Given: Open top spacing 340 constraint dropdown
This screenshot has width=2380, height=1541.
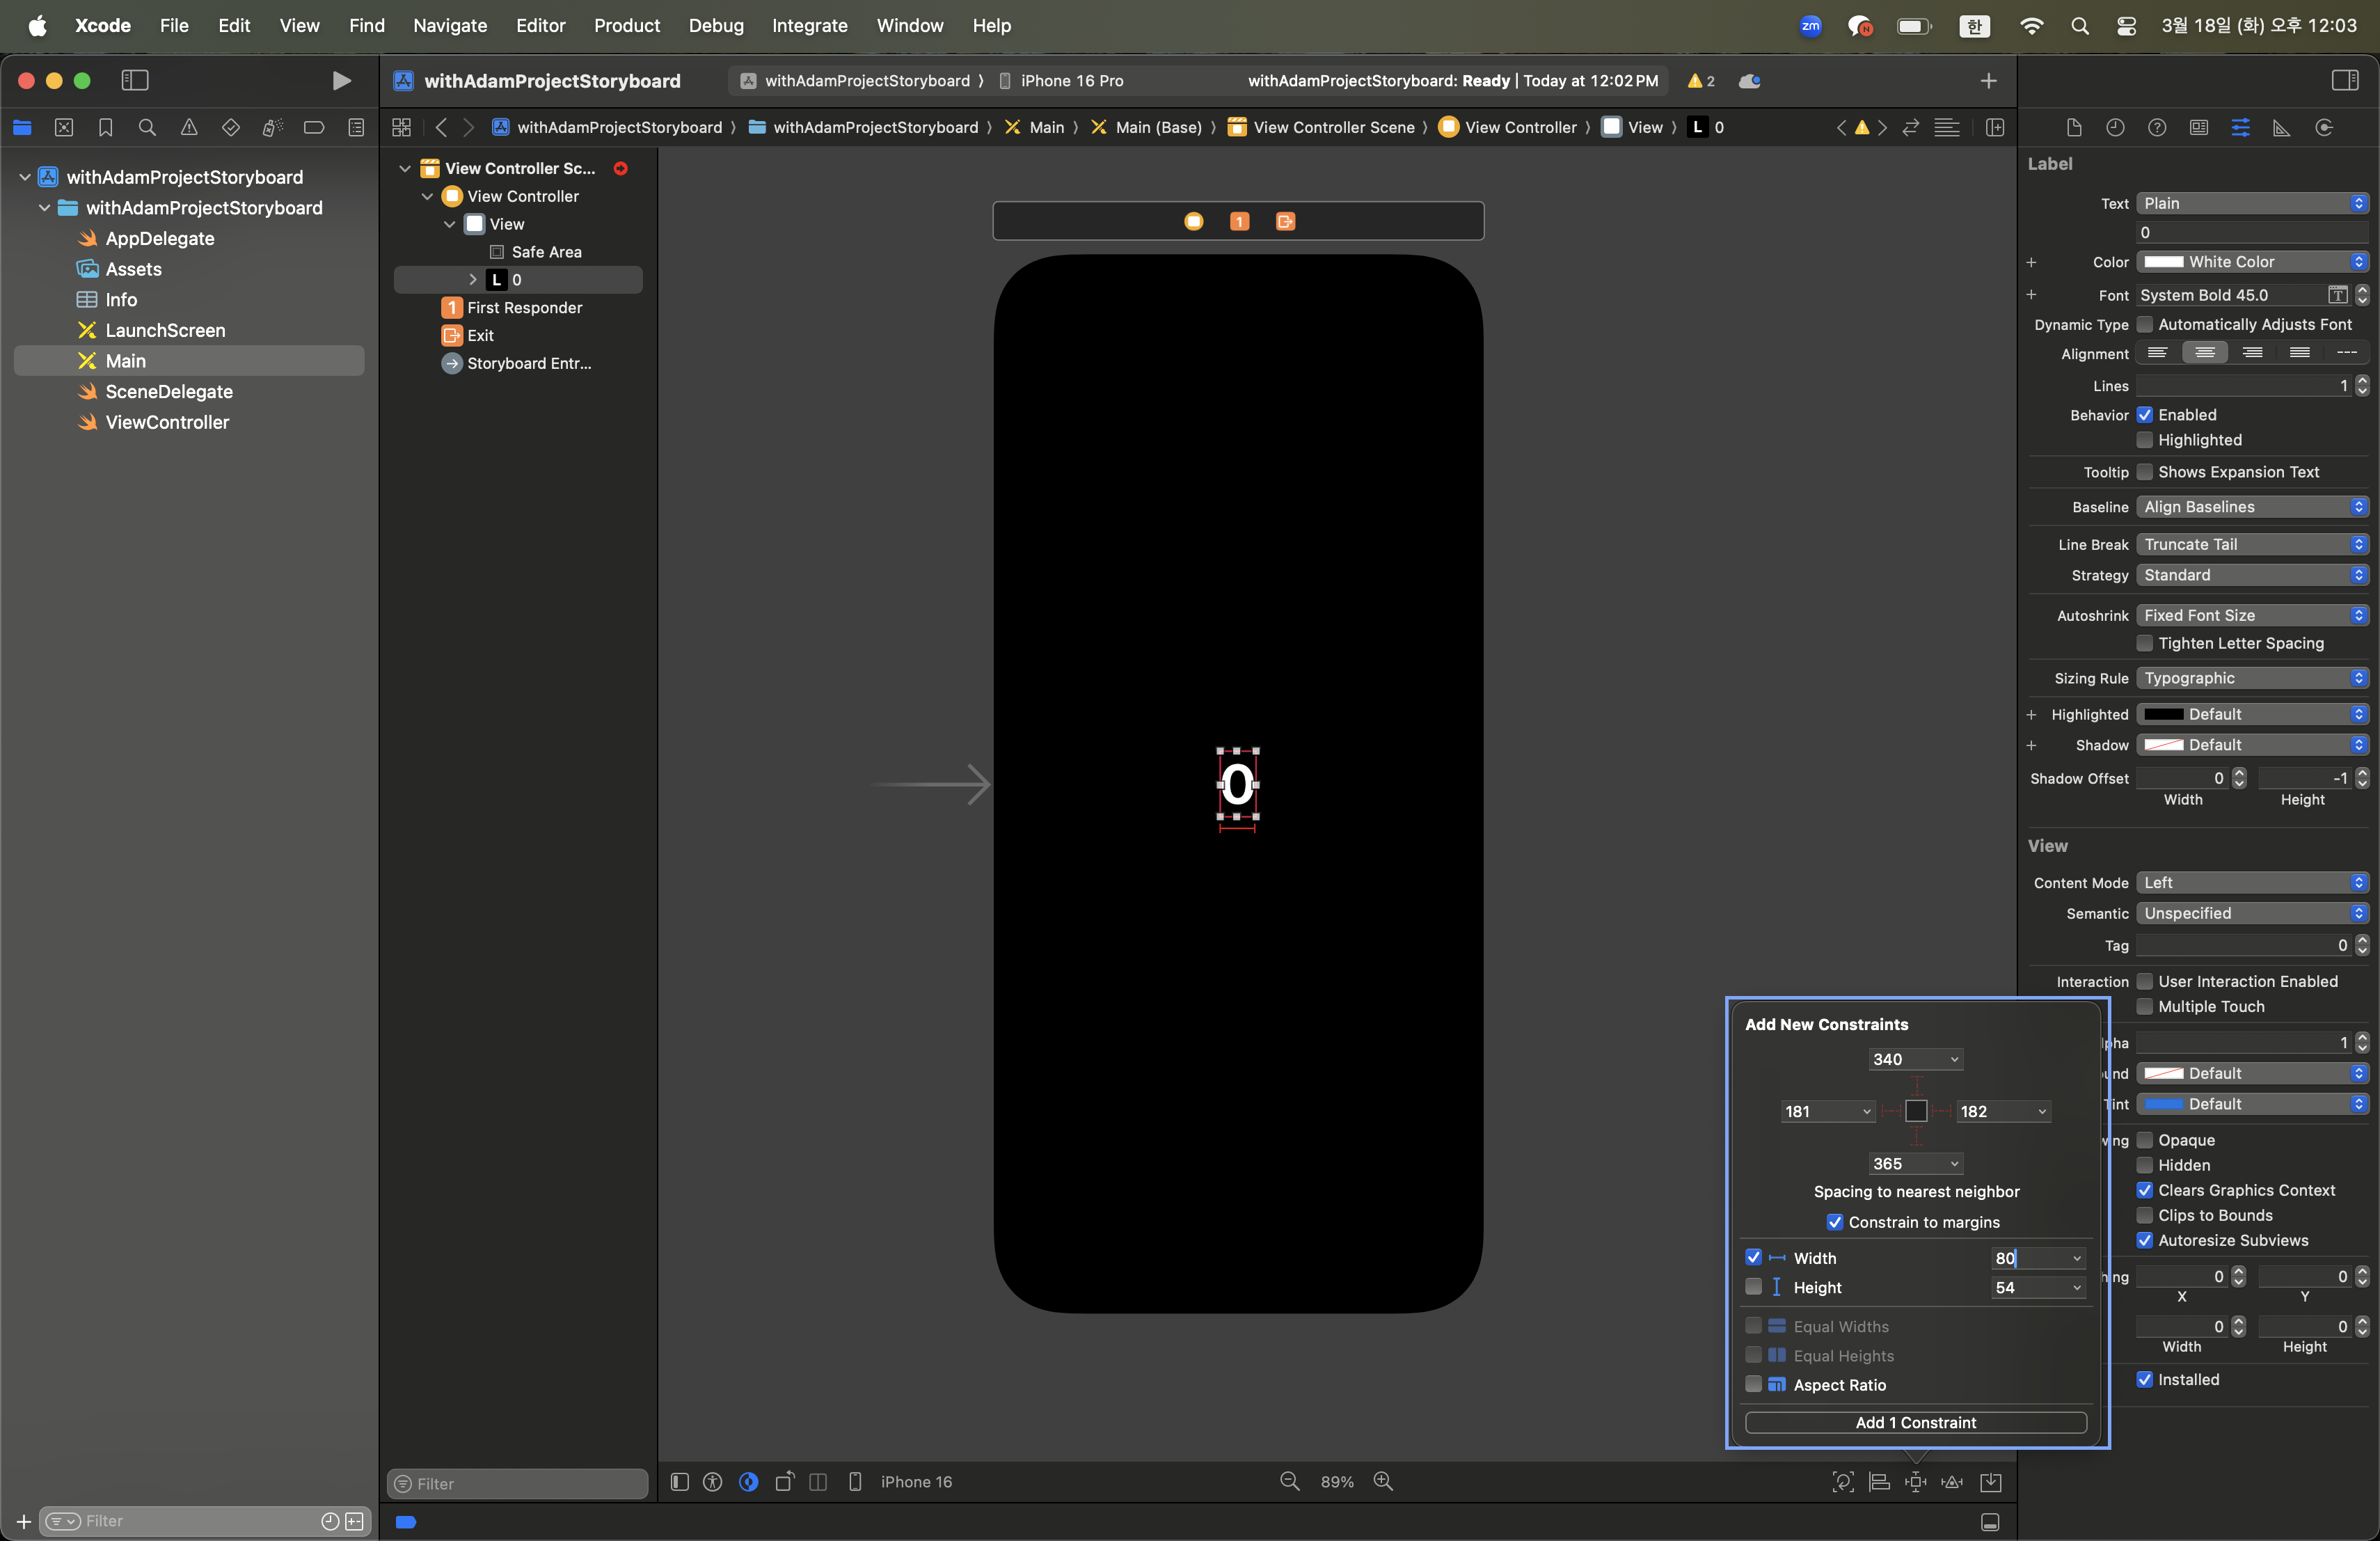Looking at the screenshot, I should pos(1954,1059).
